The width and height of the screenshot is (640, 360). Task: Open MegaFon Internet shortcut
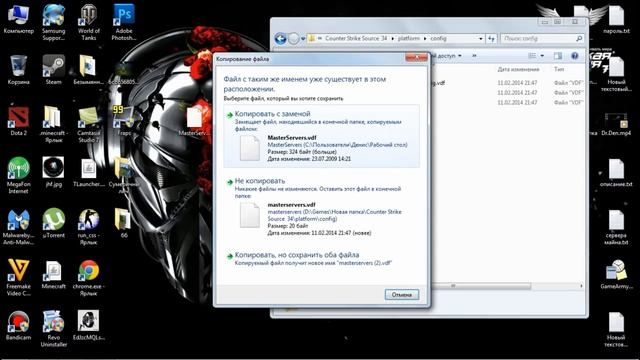(x=18, y=176)
